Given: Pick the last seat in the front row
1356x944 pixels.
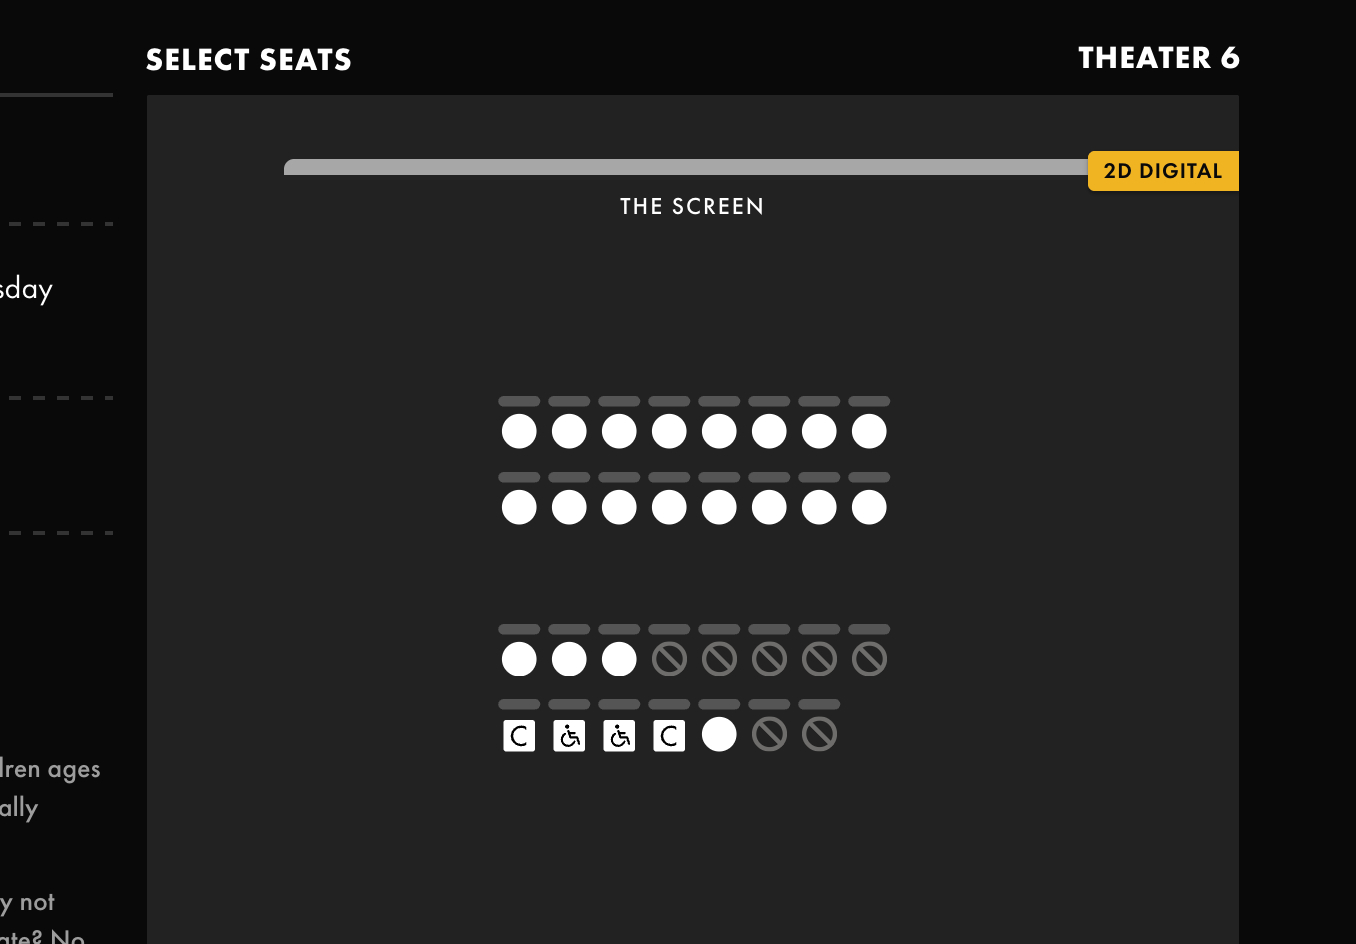Looking at the screenshot, I should click(869, 431).
